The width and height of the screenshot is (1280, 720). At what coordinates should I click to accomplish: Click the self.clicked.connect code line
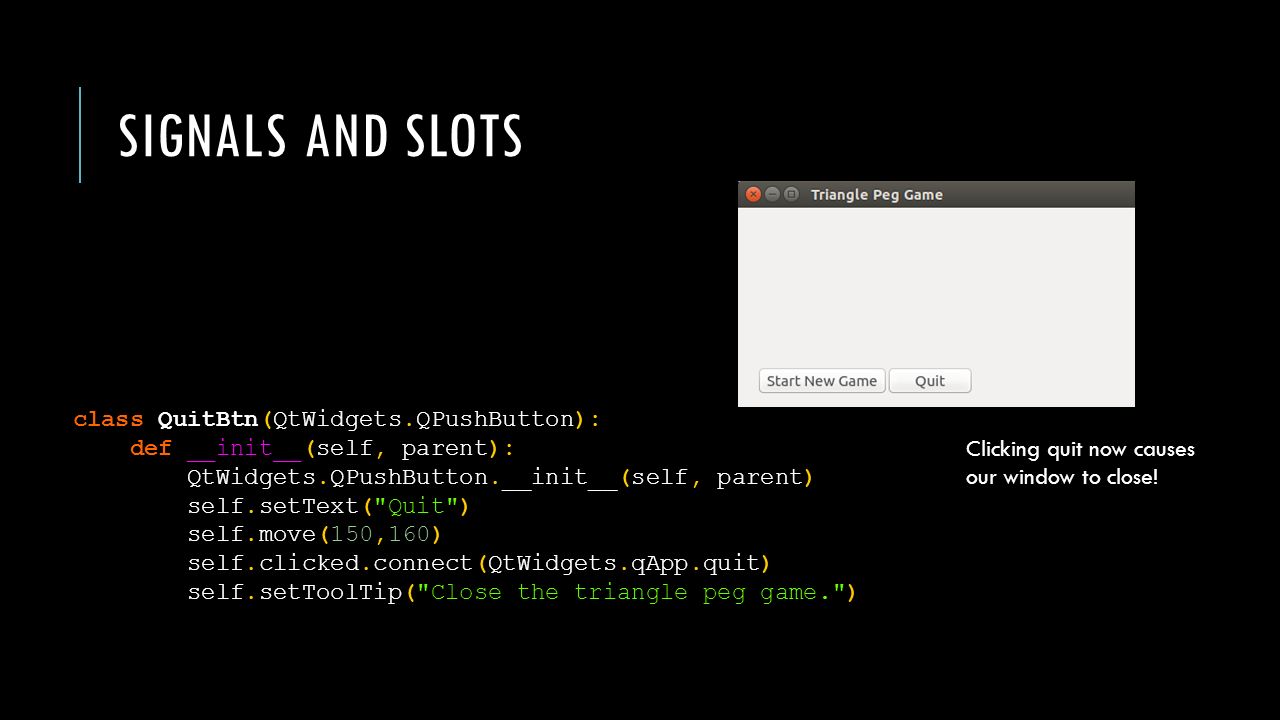pos(479,563)
